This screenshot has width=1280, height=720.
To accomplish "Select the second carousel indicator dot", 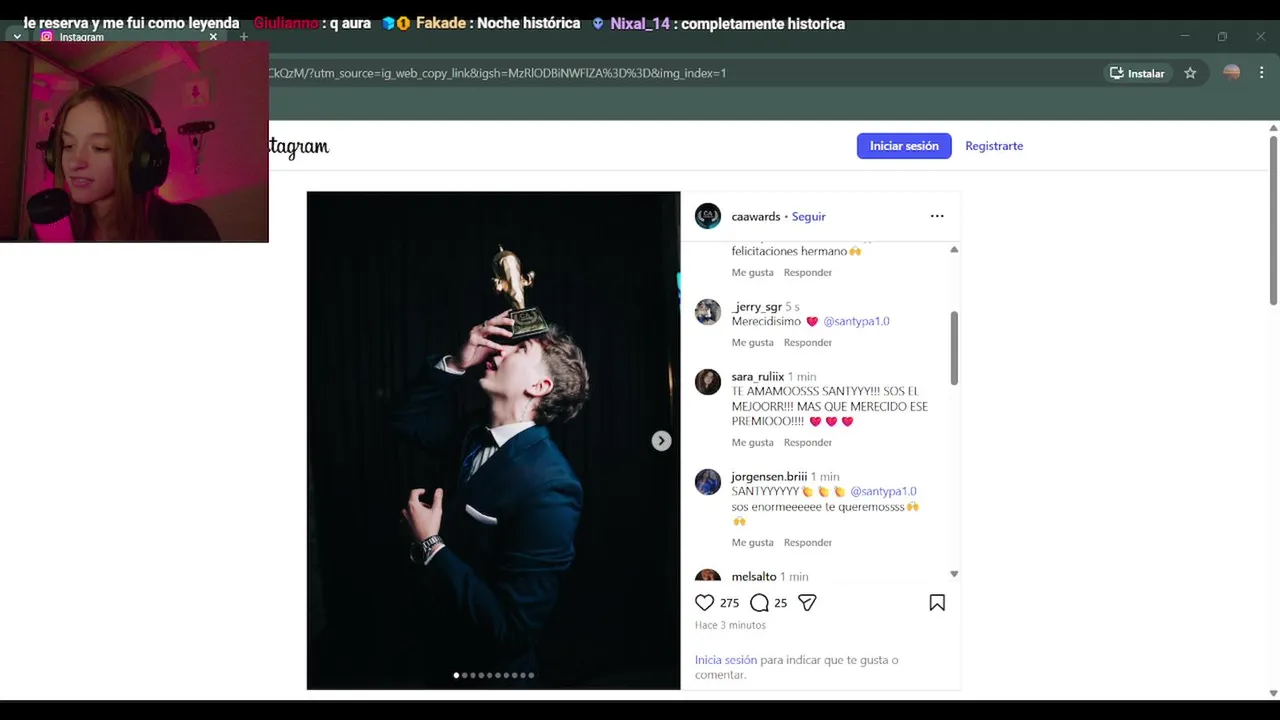I will tap(465, 675).
